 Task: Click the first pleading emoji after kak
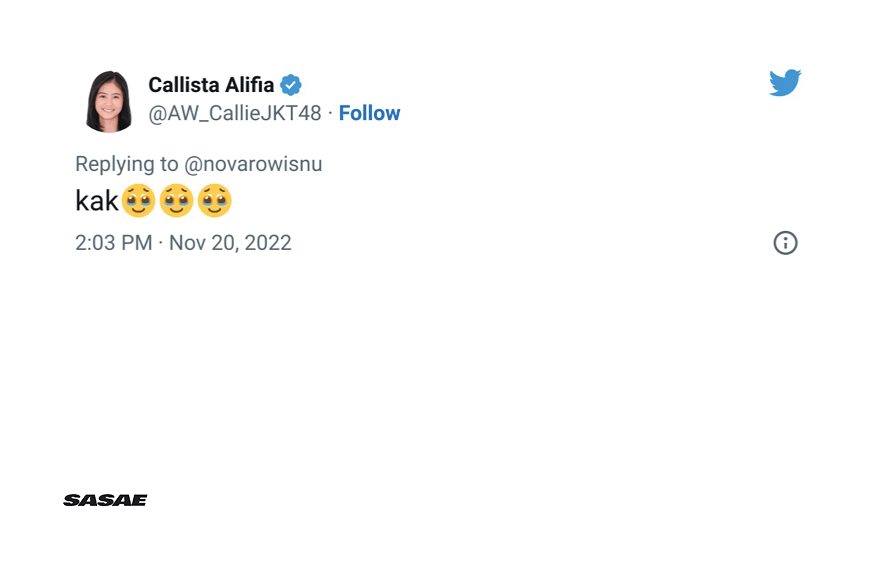pos(139,201)
